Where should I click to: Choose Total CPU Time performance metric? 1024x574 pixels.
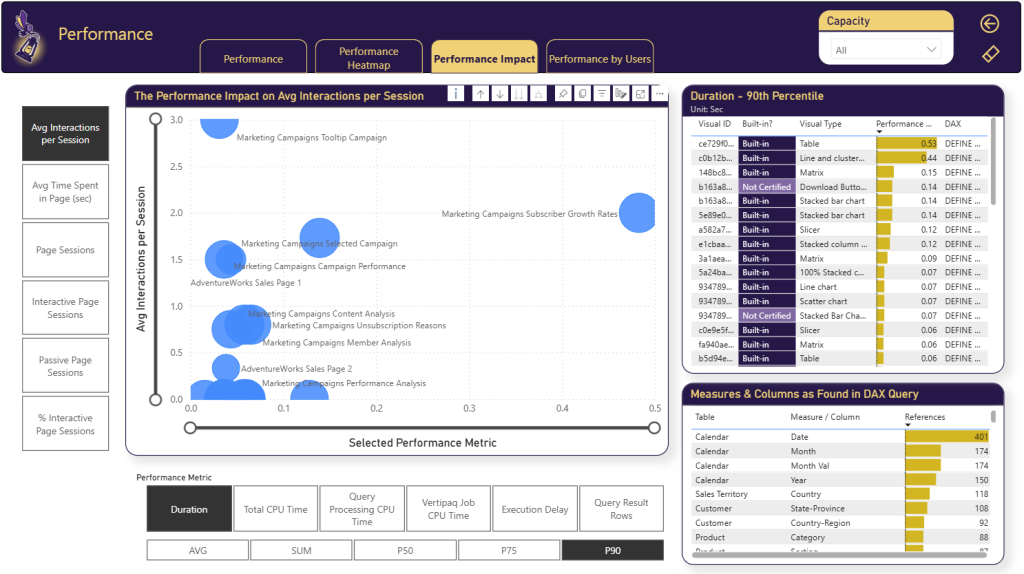[275, 509]
